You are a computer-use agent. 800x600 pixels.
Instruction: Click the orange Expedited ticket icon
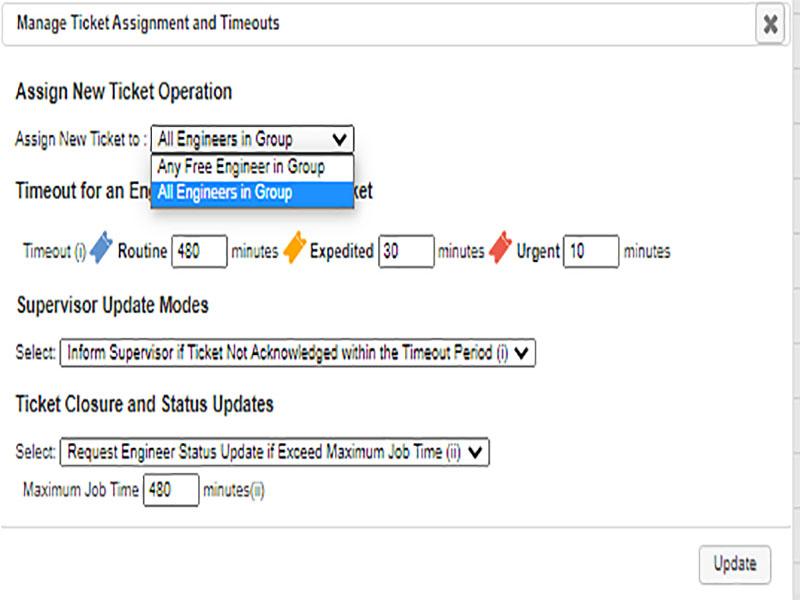point(294,250)
